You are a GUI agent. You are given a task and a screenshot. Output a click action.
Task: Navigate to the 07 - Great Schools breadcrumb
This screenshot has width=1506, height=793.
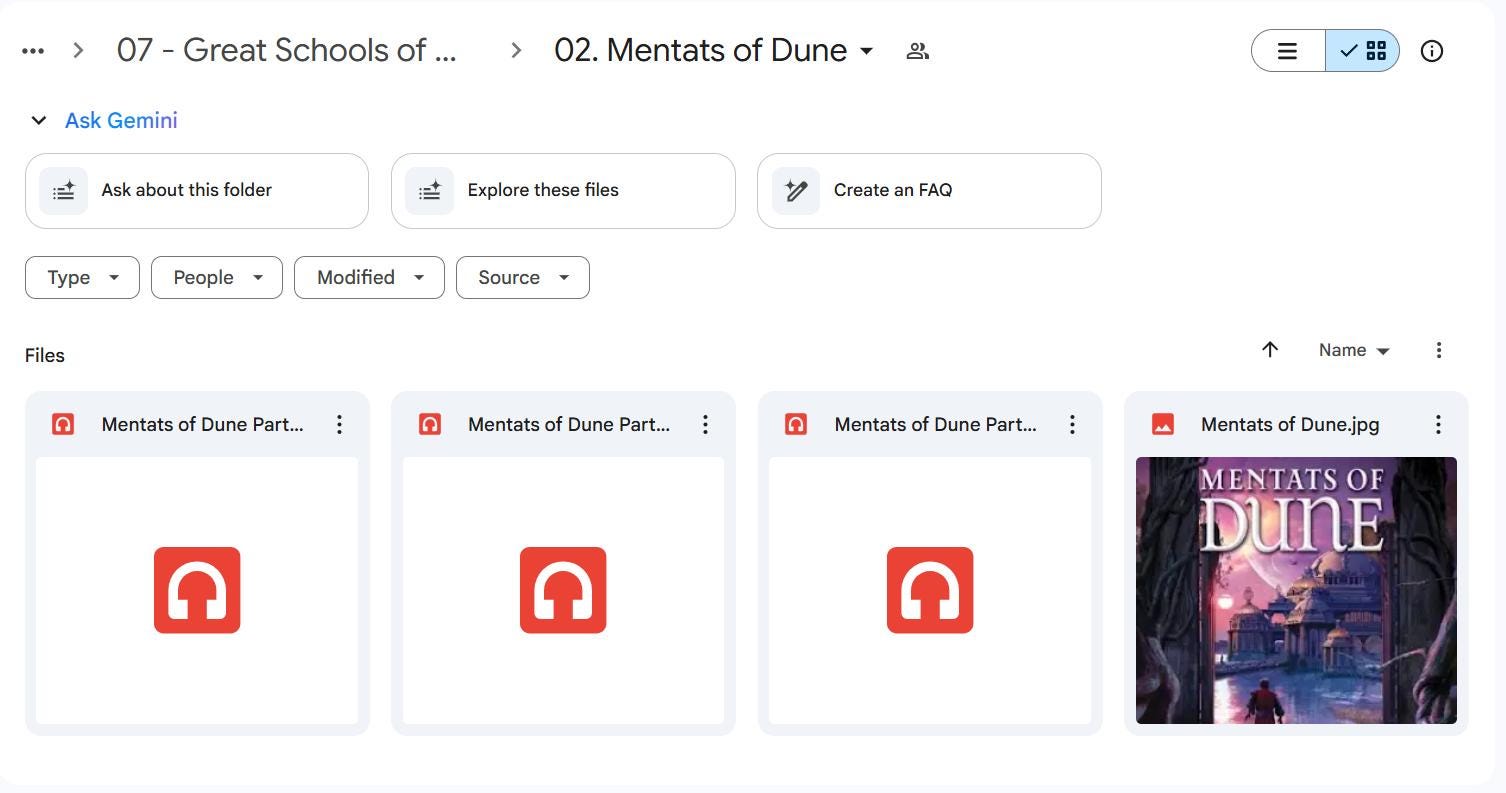coord(287,51)
